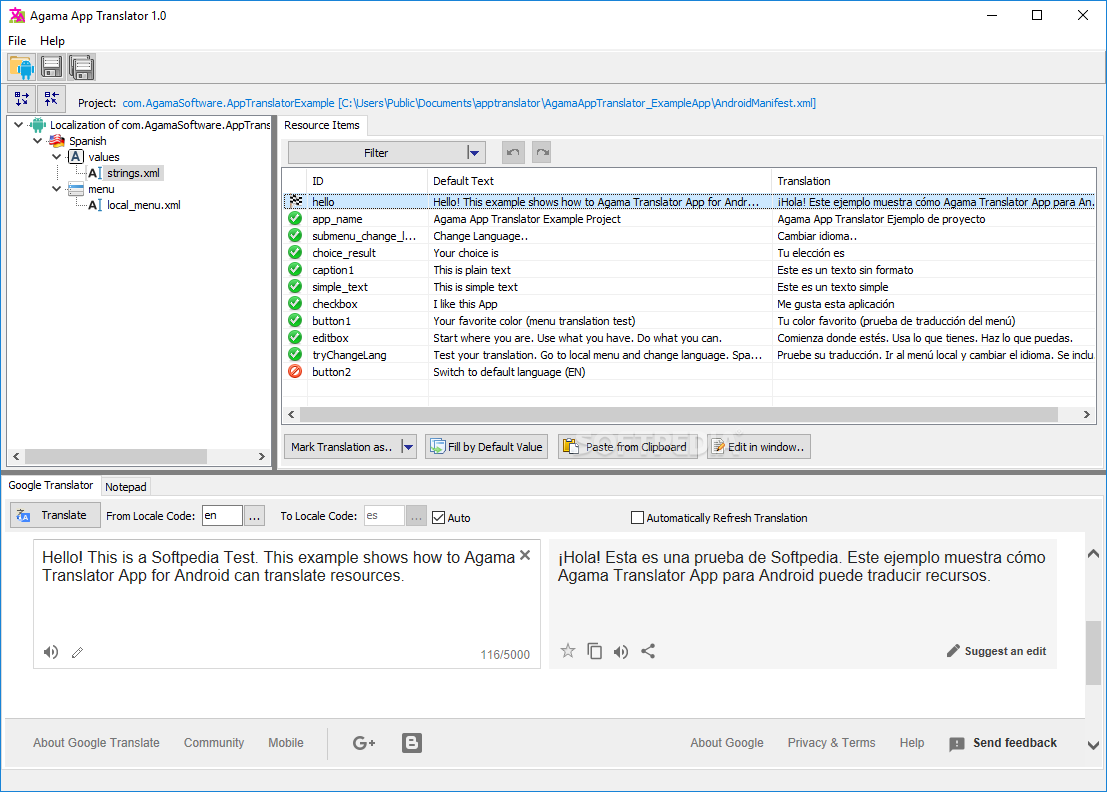Click red forbidden icon on button2 row
This screenshot has width=1107, height=792.
295,371
